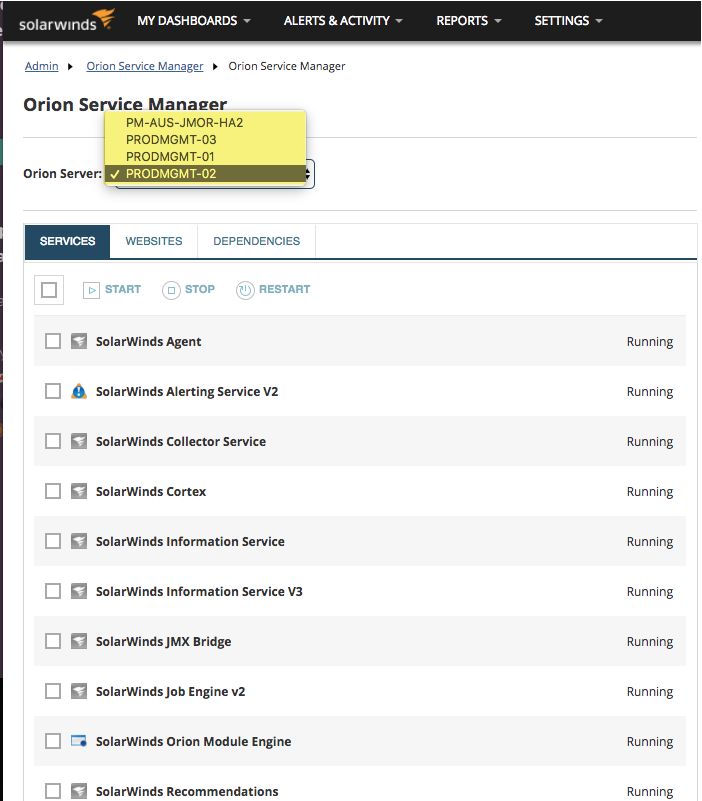This screenshot has width=702, height=801.
Task: Check the SolarWinds Cortex checkbox
Action: (53, 491)
